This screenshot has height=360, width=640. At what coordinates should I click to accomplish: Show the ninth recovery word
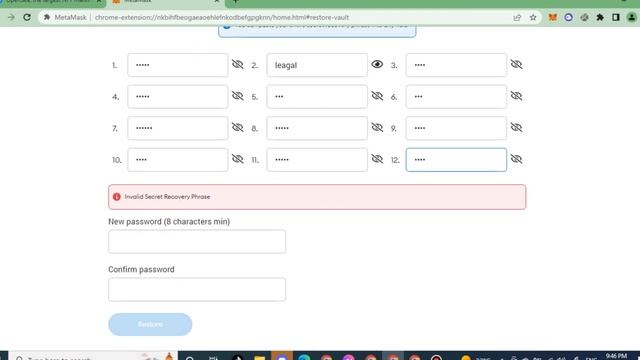pos(516,127)
